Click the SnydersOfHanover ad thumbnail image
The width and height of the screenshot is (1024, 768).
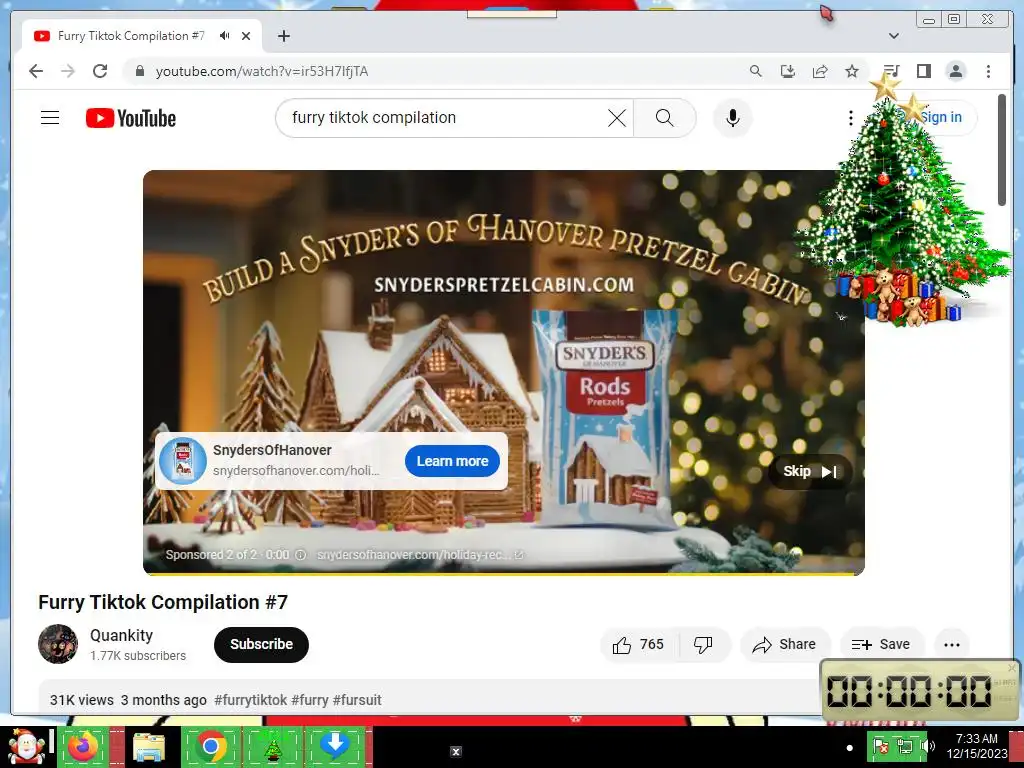(x=183, y=460)
